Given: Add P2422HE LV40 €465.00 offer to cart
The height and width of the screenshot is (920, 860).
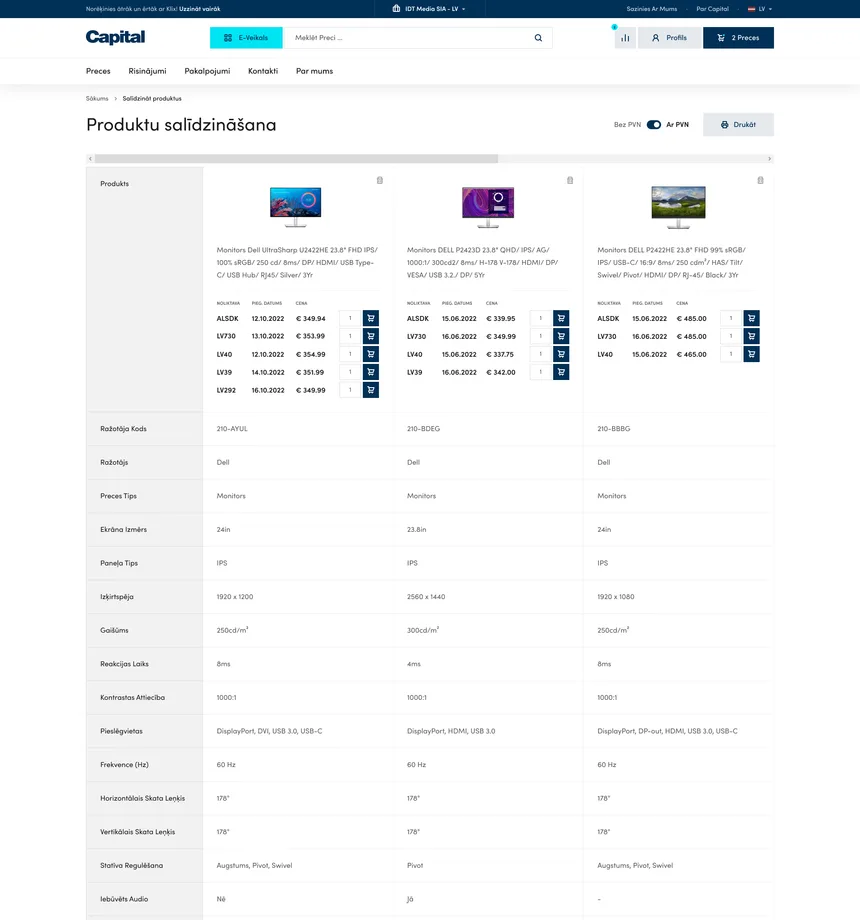Looking at the screenshot, I should [x=751, y=354].
